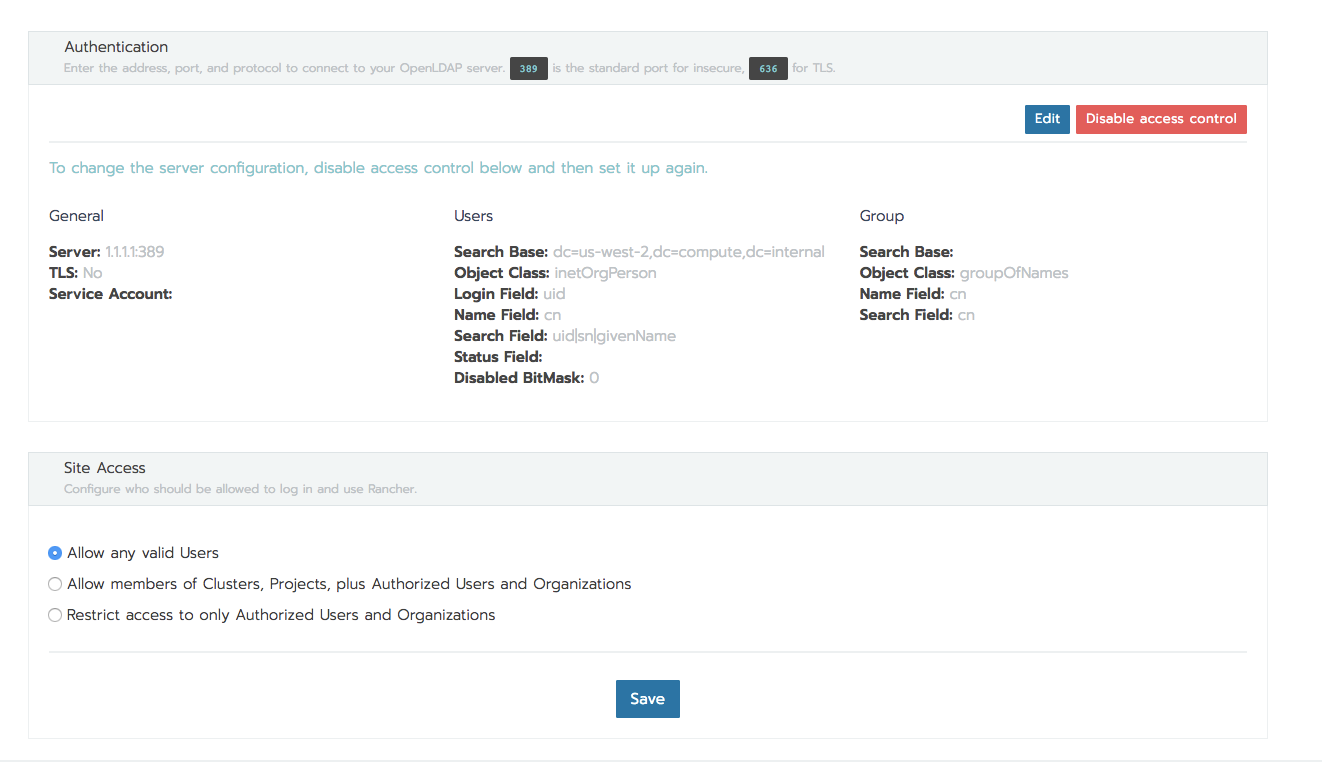Click the General column heading
This screenshot has width=1322, height=762.
pos(76,216)
